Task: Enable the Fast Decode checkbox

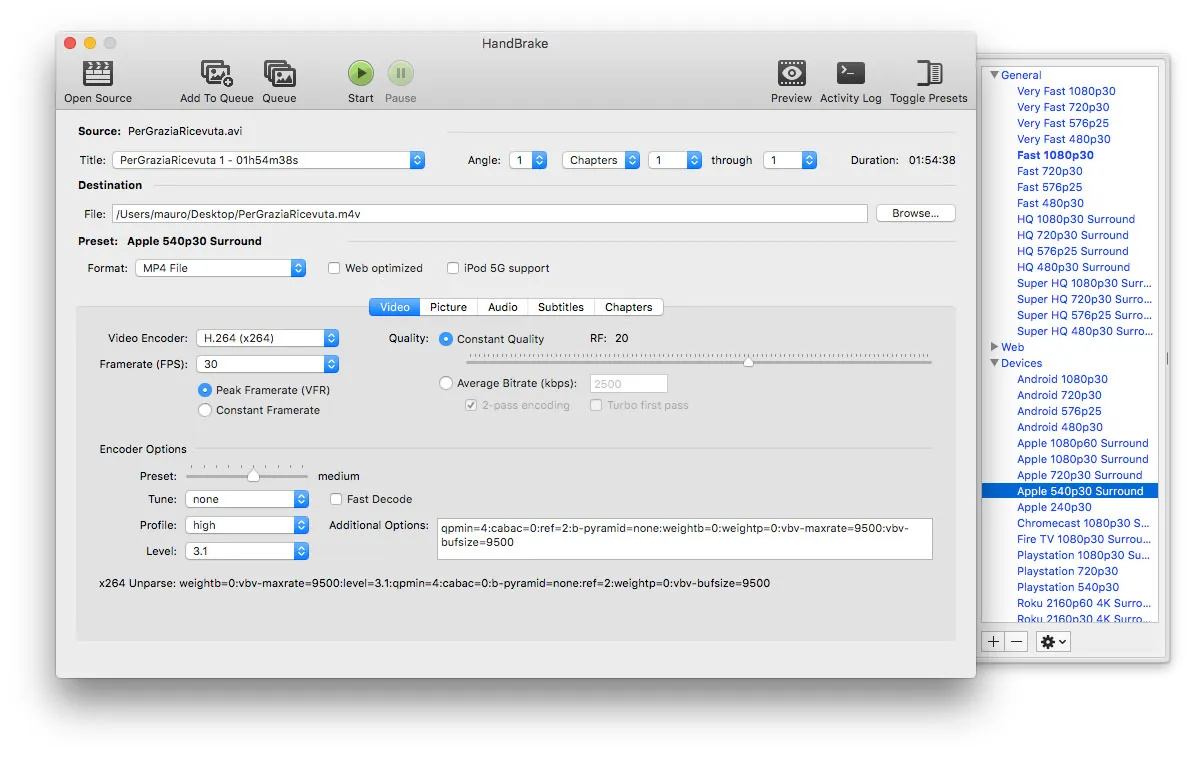Action: coord(335,499)
